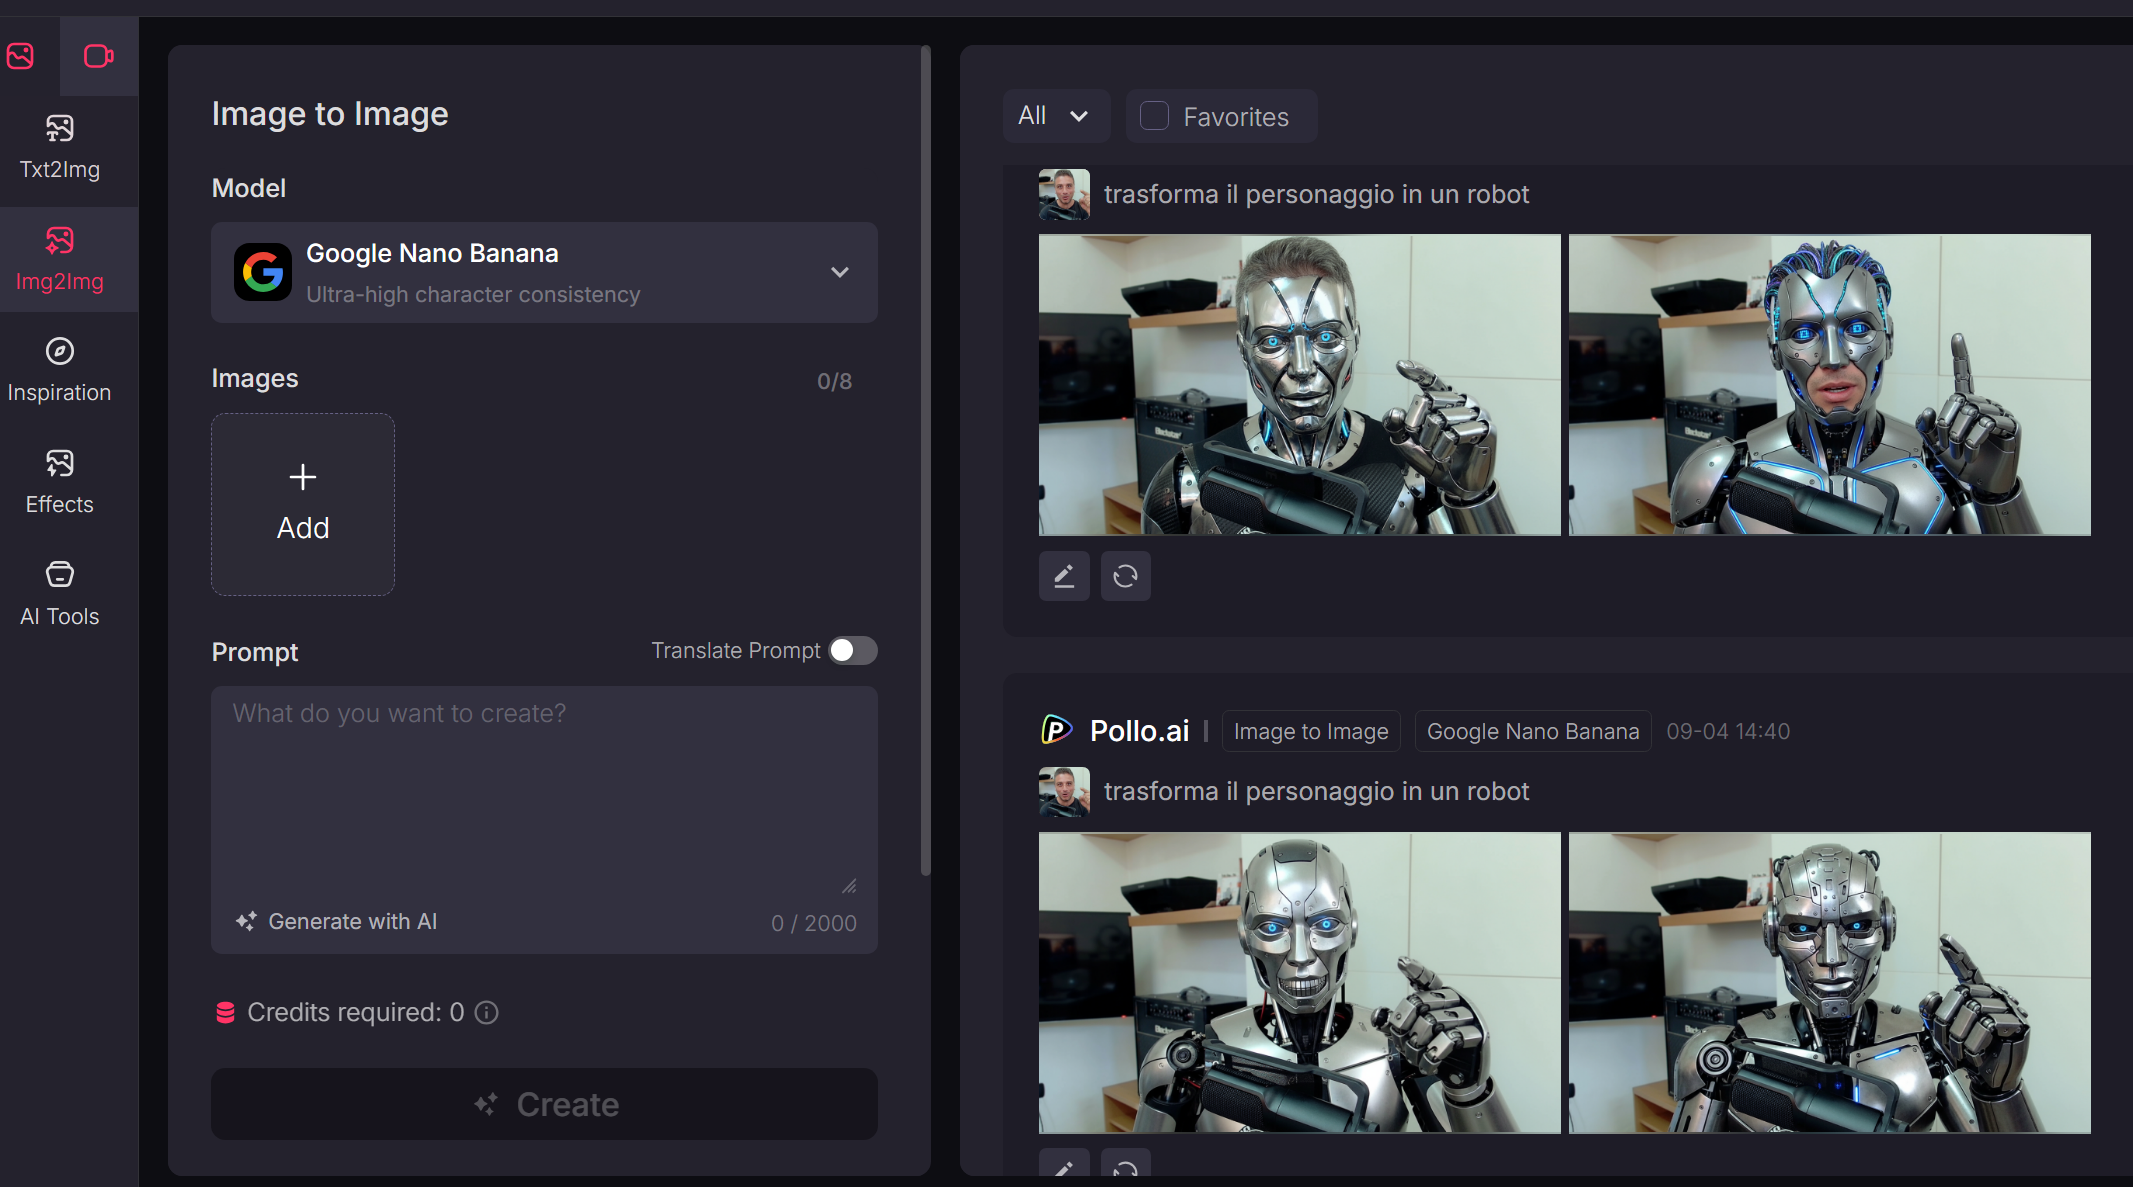Click source avatar thumbnail beside lower prompt
The image size is (2133, 1187).
pyautogui.click(x=1064, y=792)
